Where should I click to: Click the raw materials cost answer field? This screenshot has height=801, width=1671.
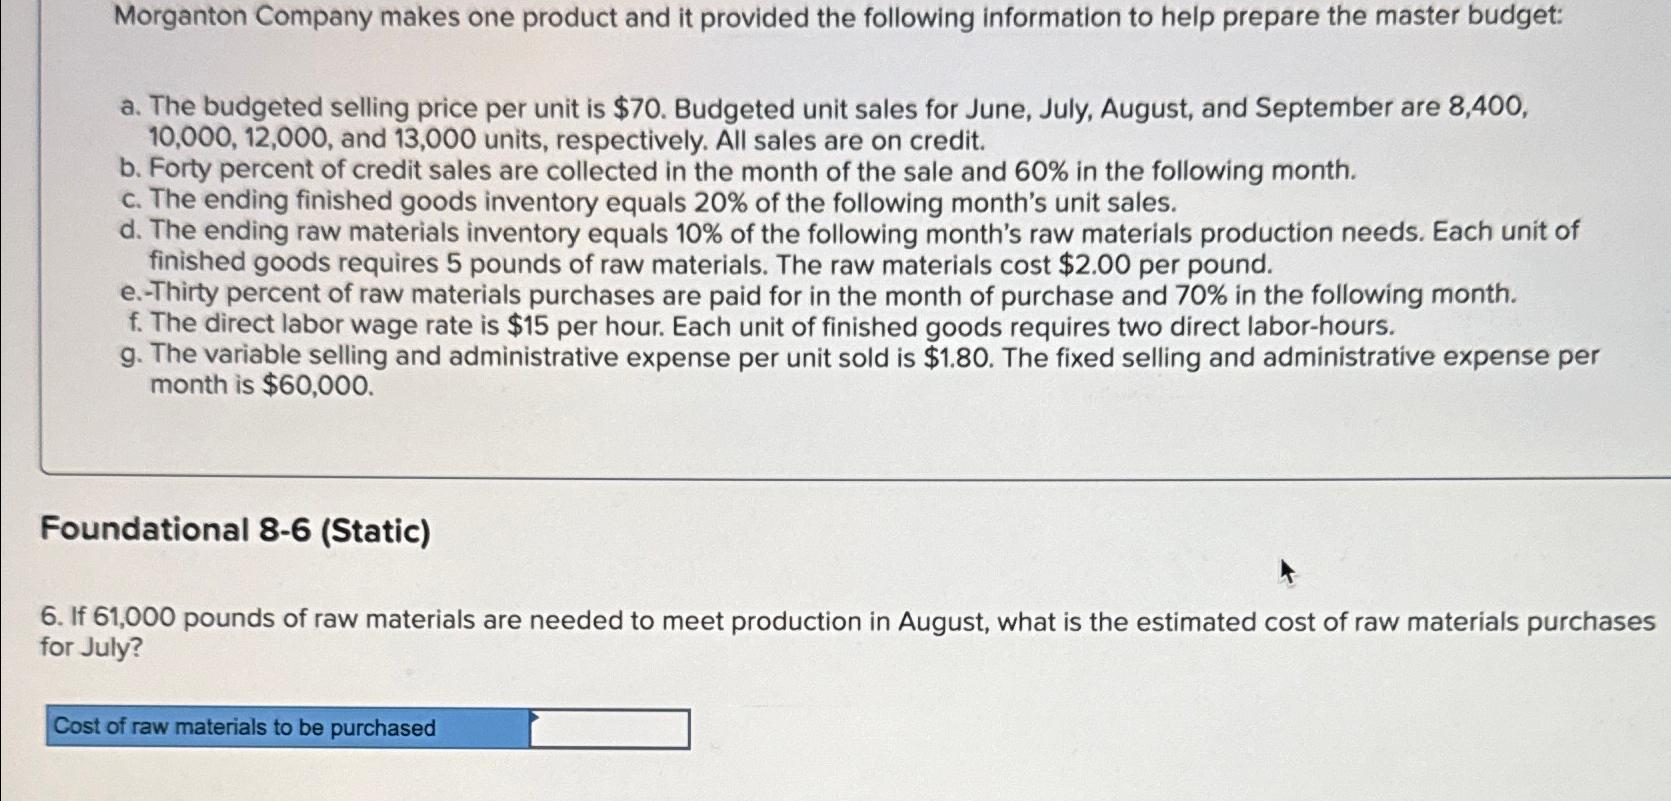(x=609, y=728)
